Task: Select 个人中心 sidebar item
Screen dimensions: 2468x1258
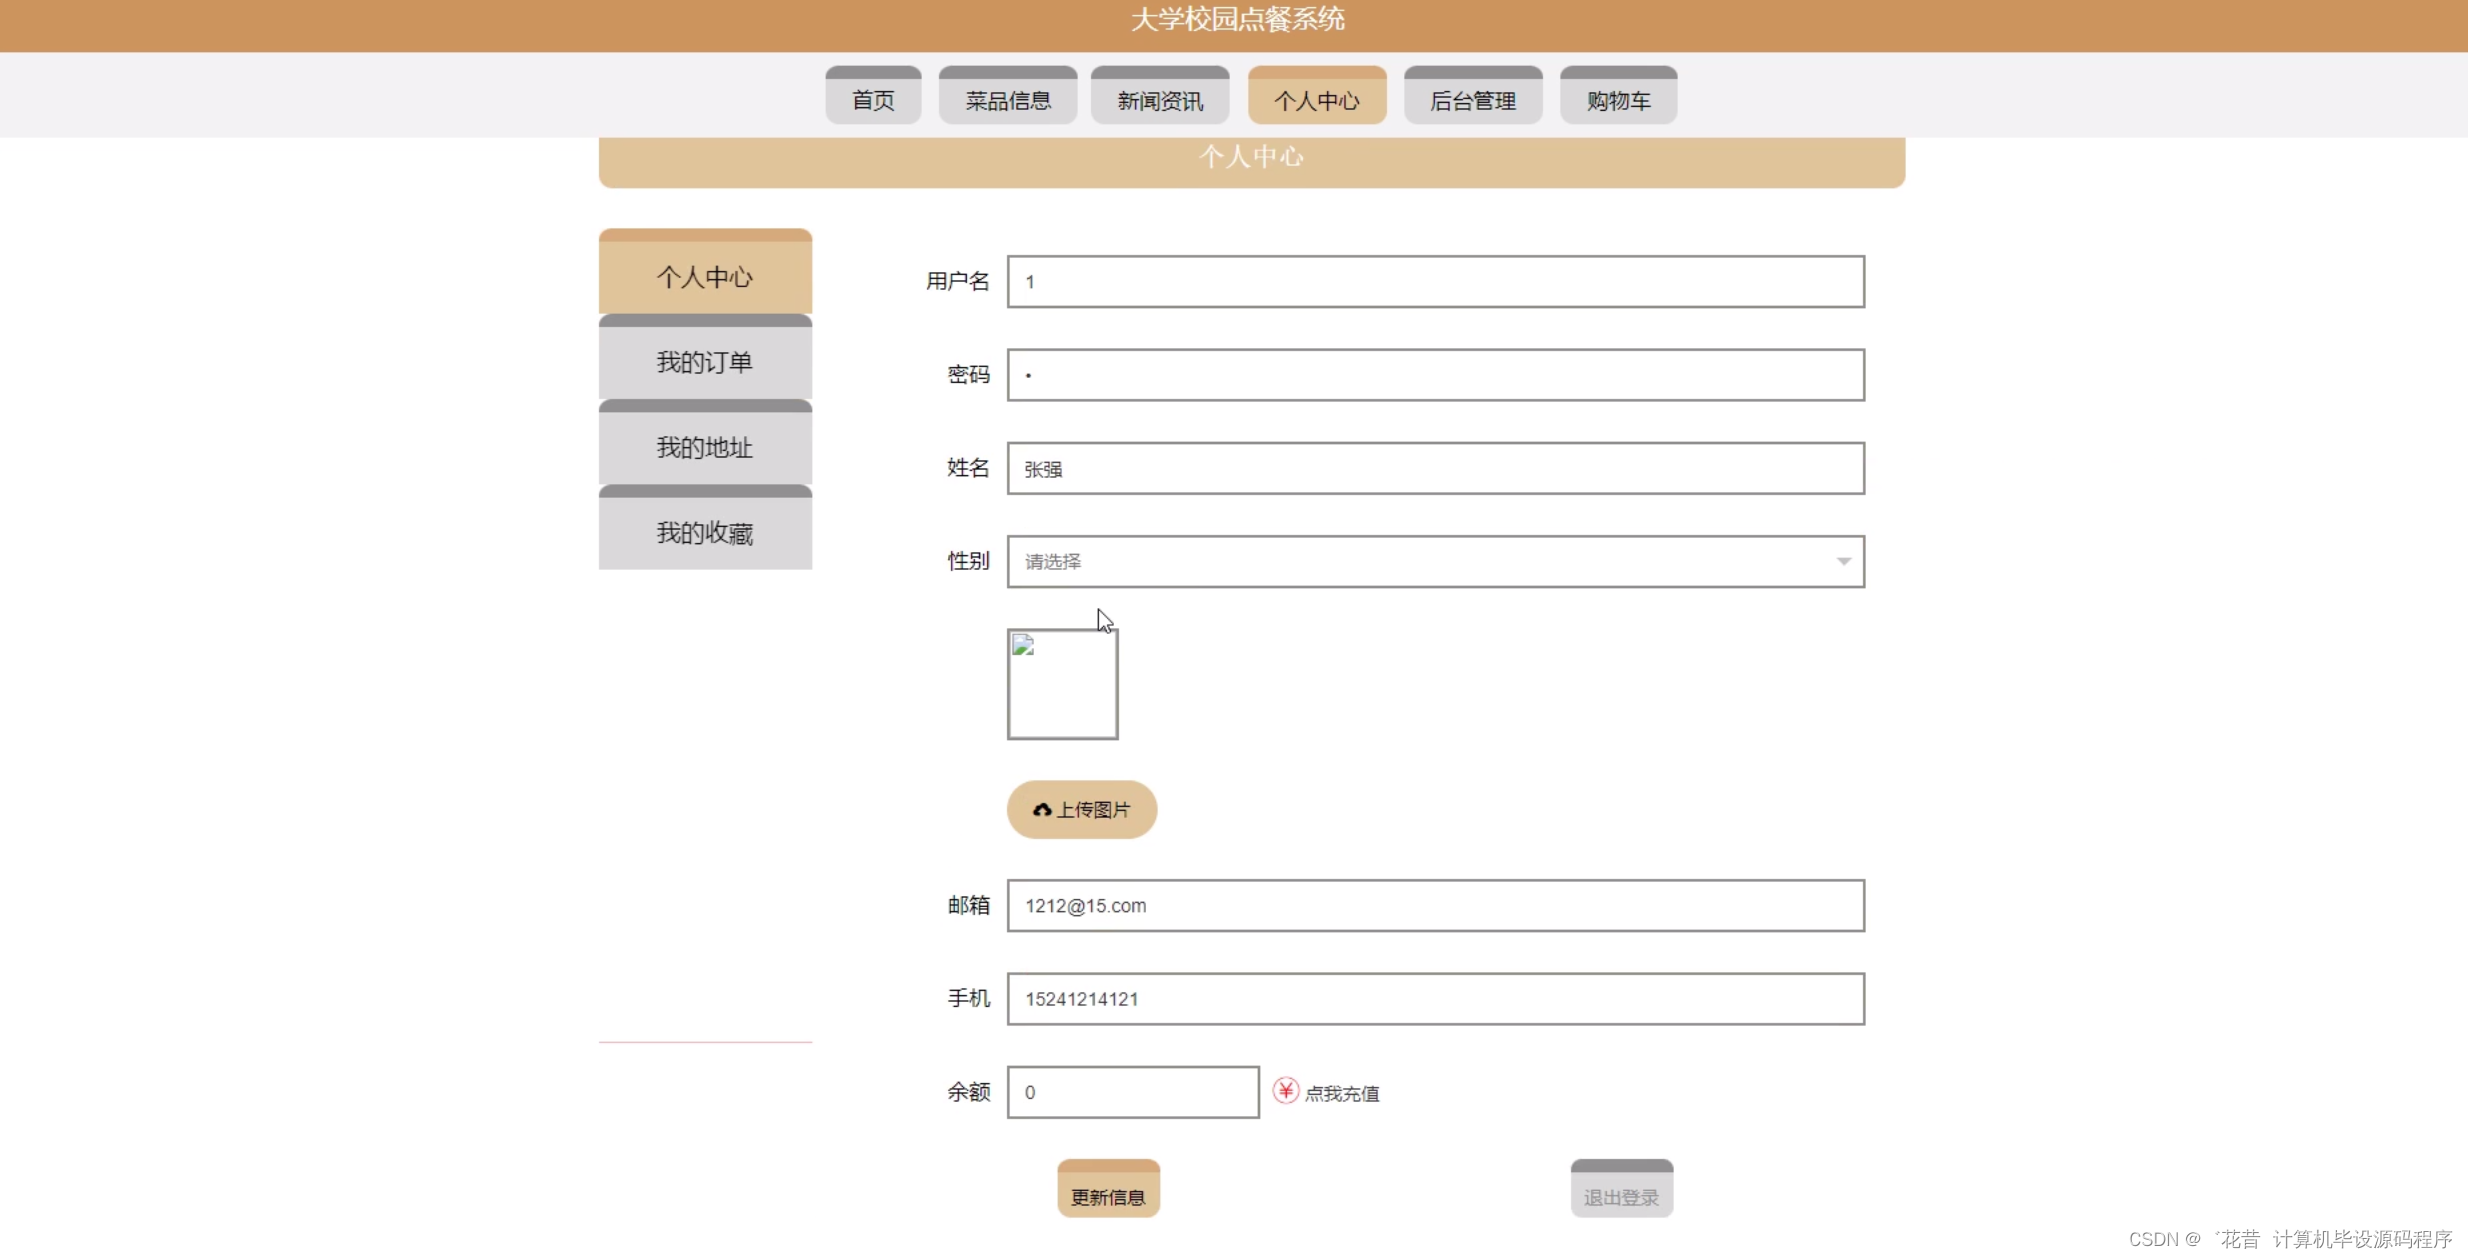Action: (705, 277)
